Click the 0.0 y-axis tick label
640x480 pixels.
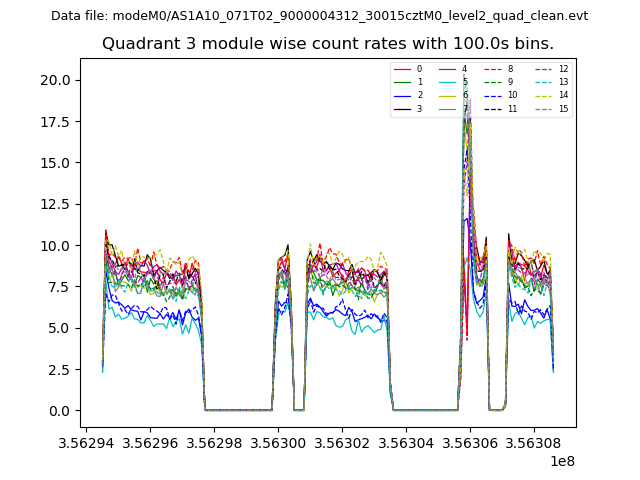[59, 411]
